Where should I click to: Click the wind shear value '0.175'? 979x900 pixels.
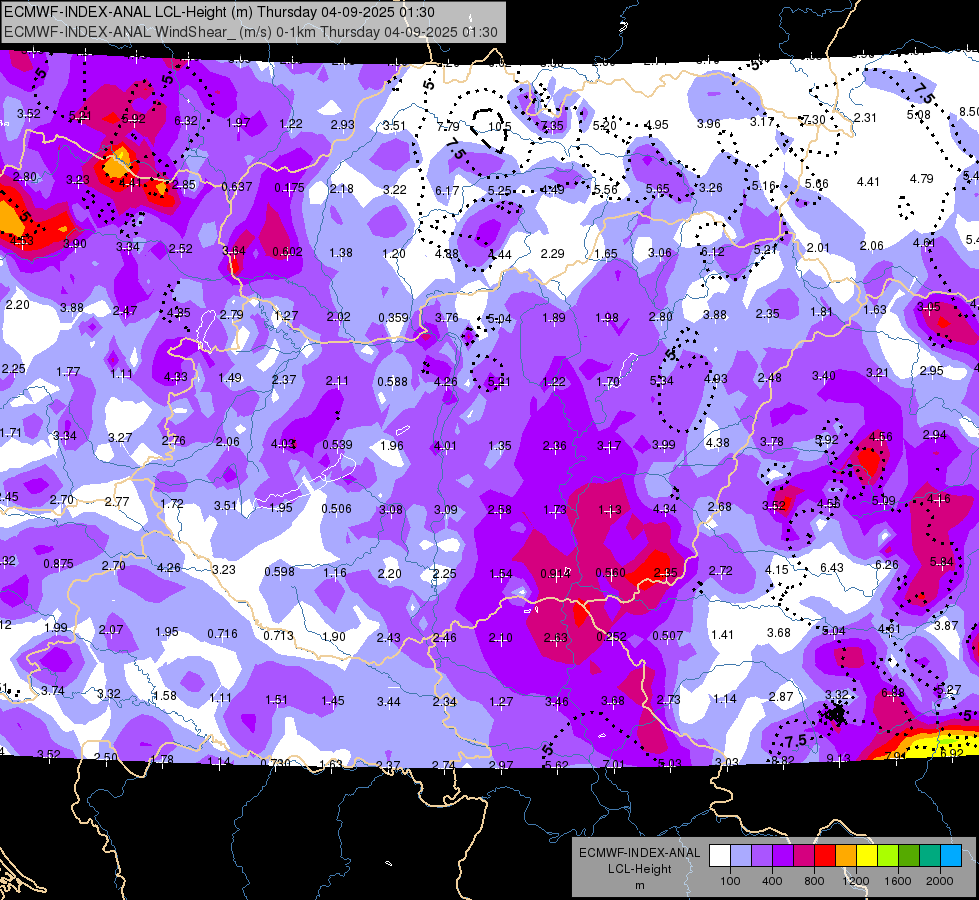coord(290,187)
